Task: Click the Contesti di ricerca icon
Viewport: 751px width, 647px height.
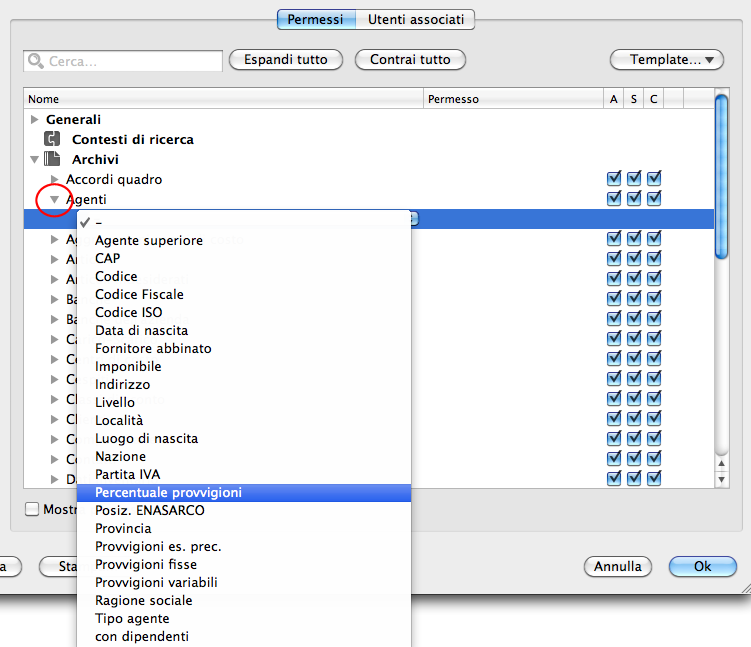Action: pyautogui.click(x=52, y=140)
